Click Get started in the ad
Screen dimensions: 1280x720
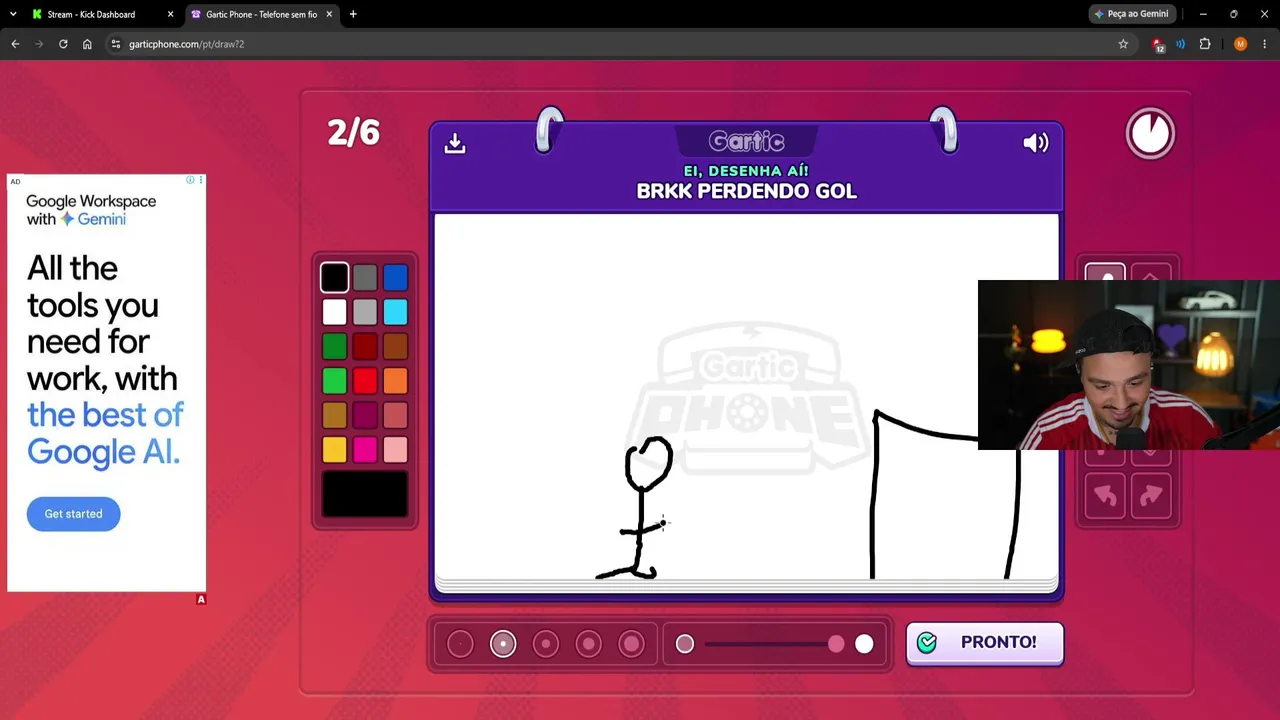(x=73, y=514)
